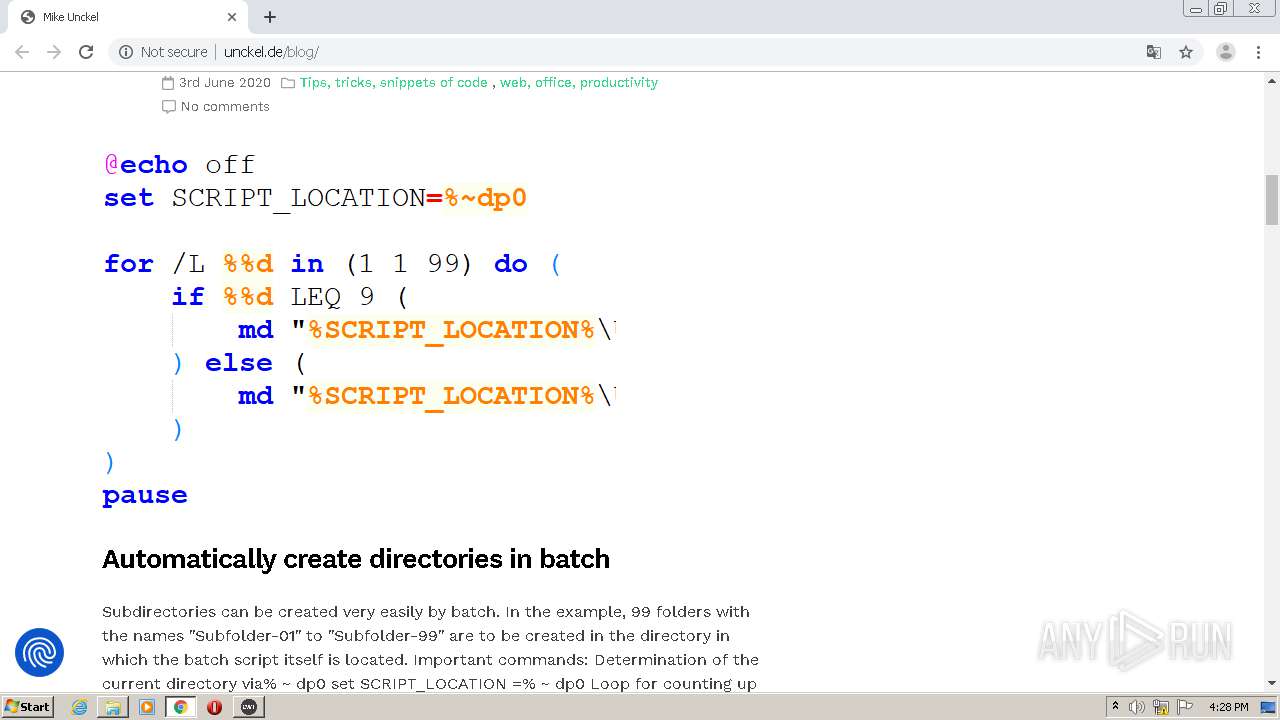Open Chrome three-dot menu
This screenshot has width=1280, height=720.
pyautogui.click(x=1258, y=52)
